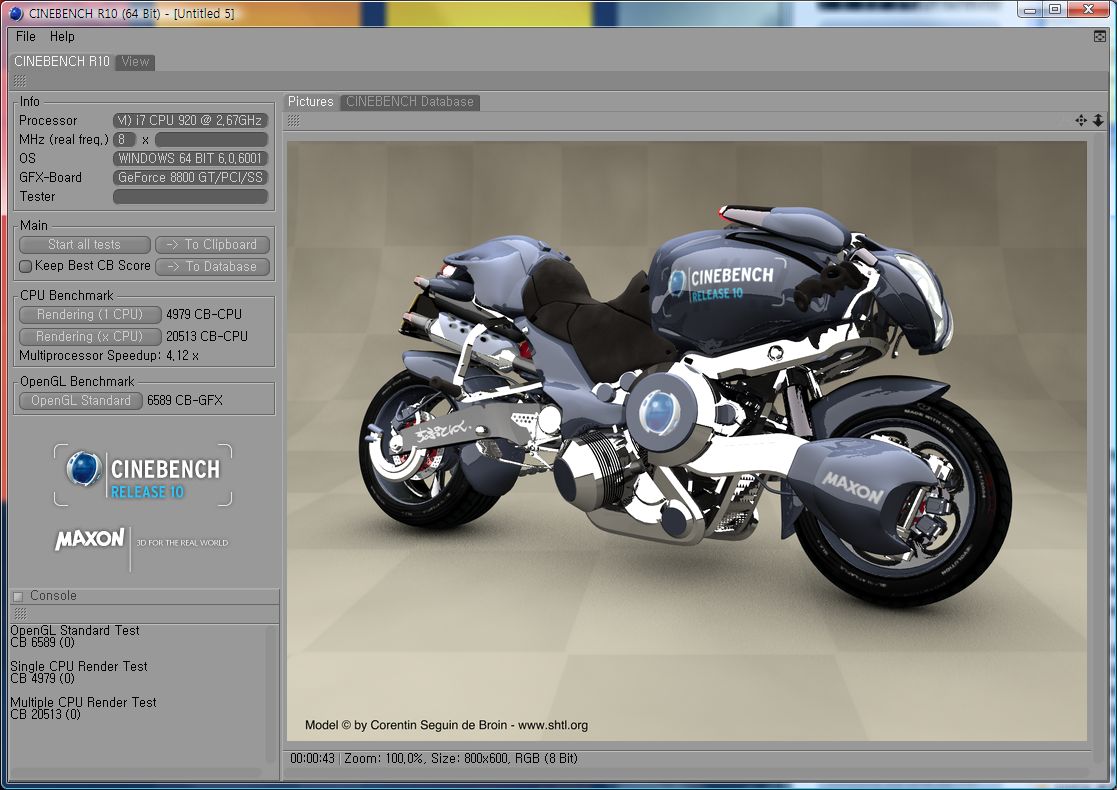
Task: Click the CINEBENCH app icon in title bar
Action: pos(16,13)
